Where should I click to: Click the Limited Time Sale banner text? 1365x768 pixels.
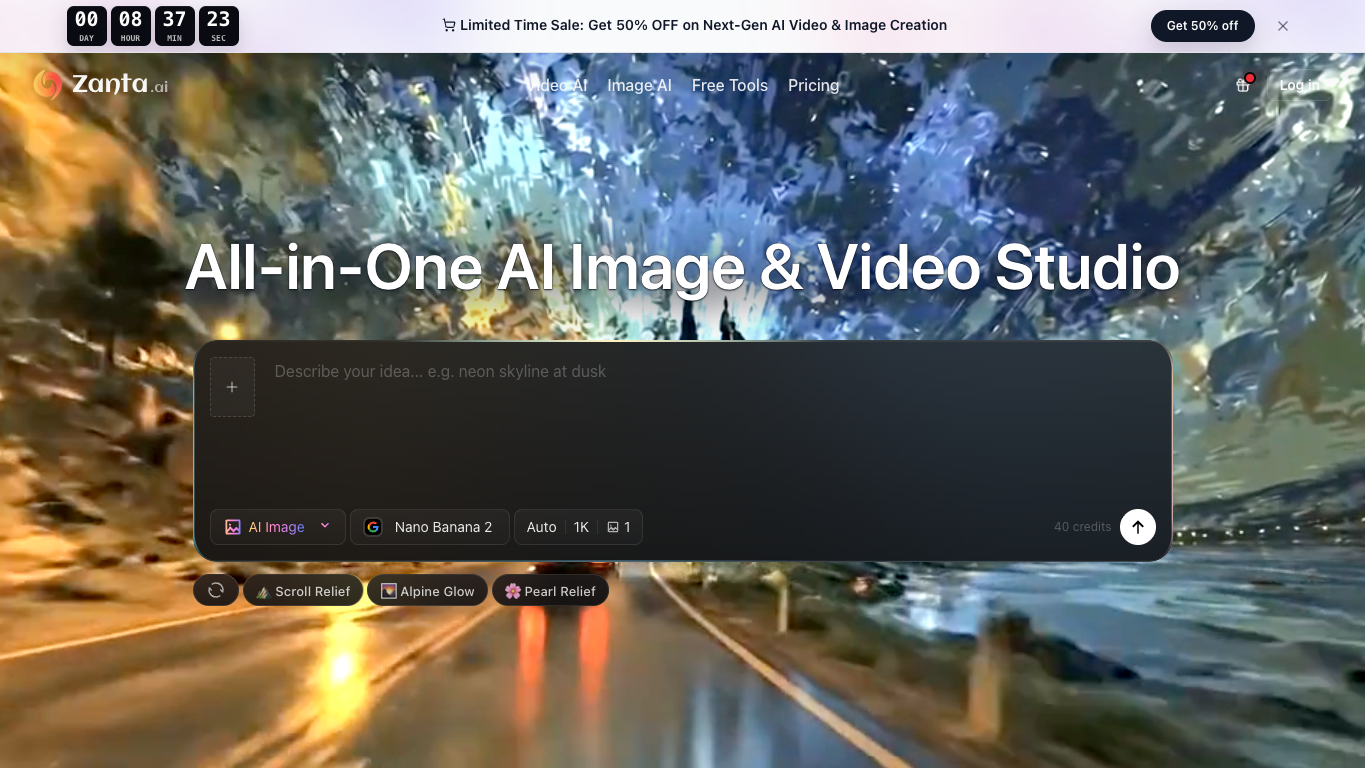[703, 25]
